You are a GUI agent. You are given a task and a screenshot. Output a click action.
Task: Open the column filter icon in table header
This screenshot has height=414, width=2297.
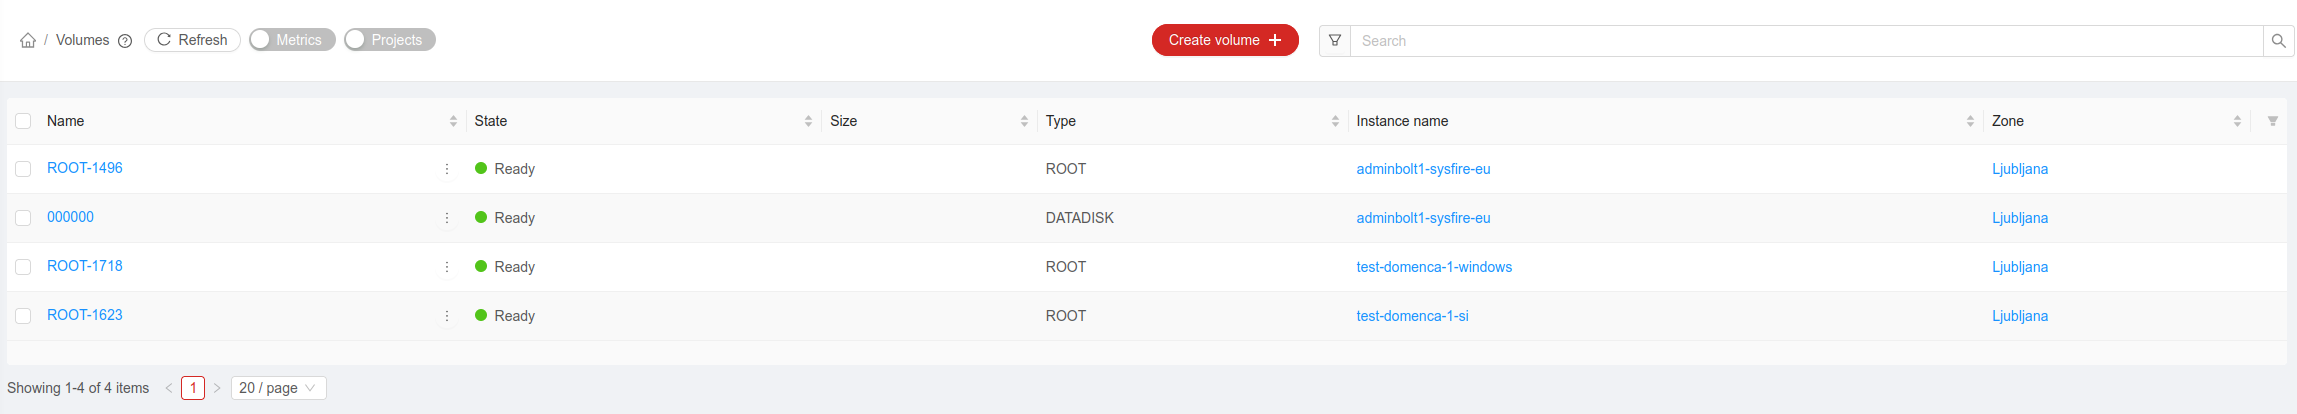[x=2272, y=121]
